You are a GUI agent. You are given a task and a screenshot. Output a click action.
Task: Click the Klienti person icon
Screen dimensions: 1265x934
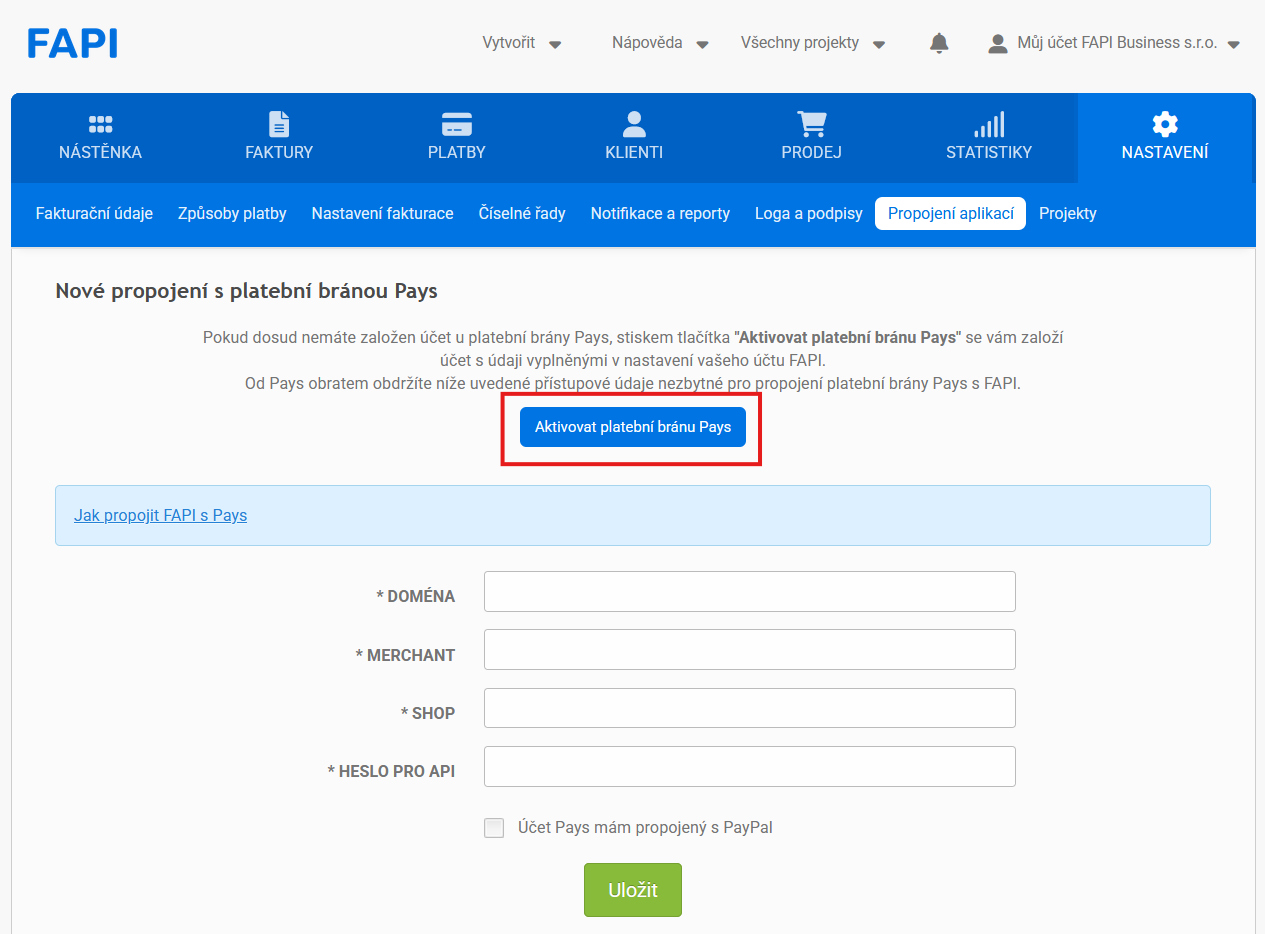tap(634, 124)
